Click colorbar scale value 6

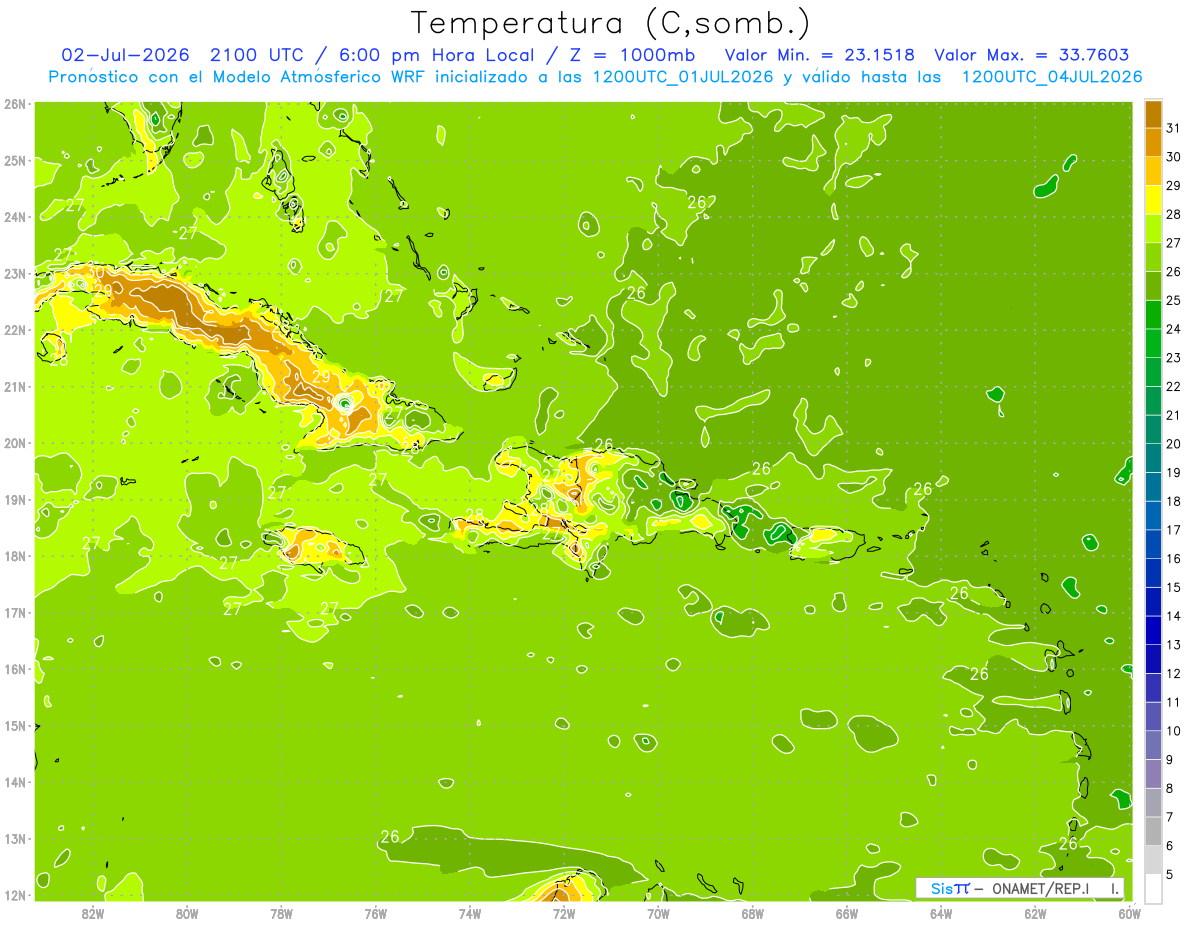(1170, 846)
